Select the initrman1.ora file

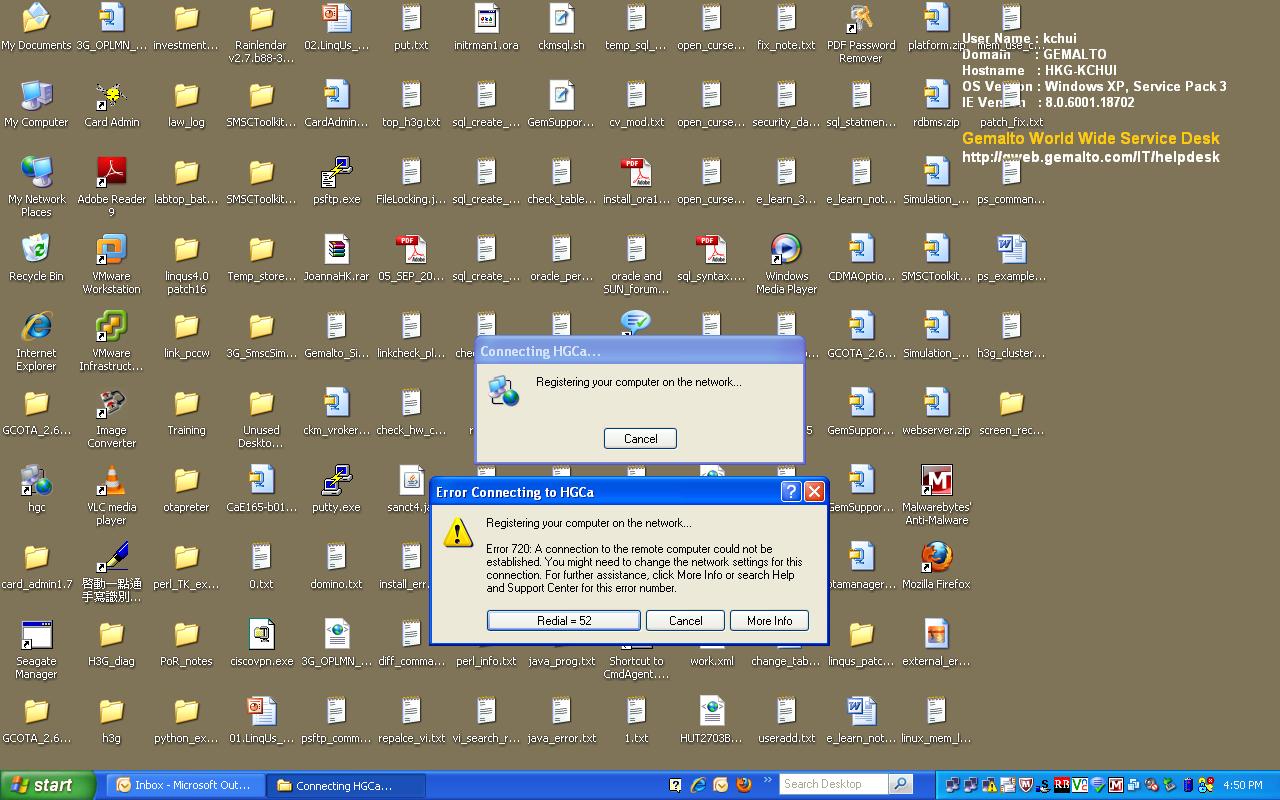pos(486,28)
